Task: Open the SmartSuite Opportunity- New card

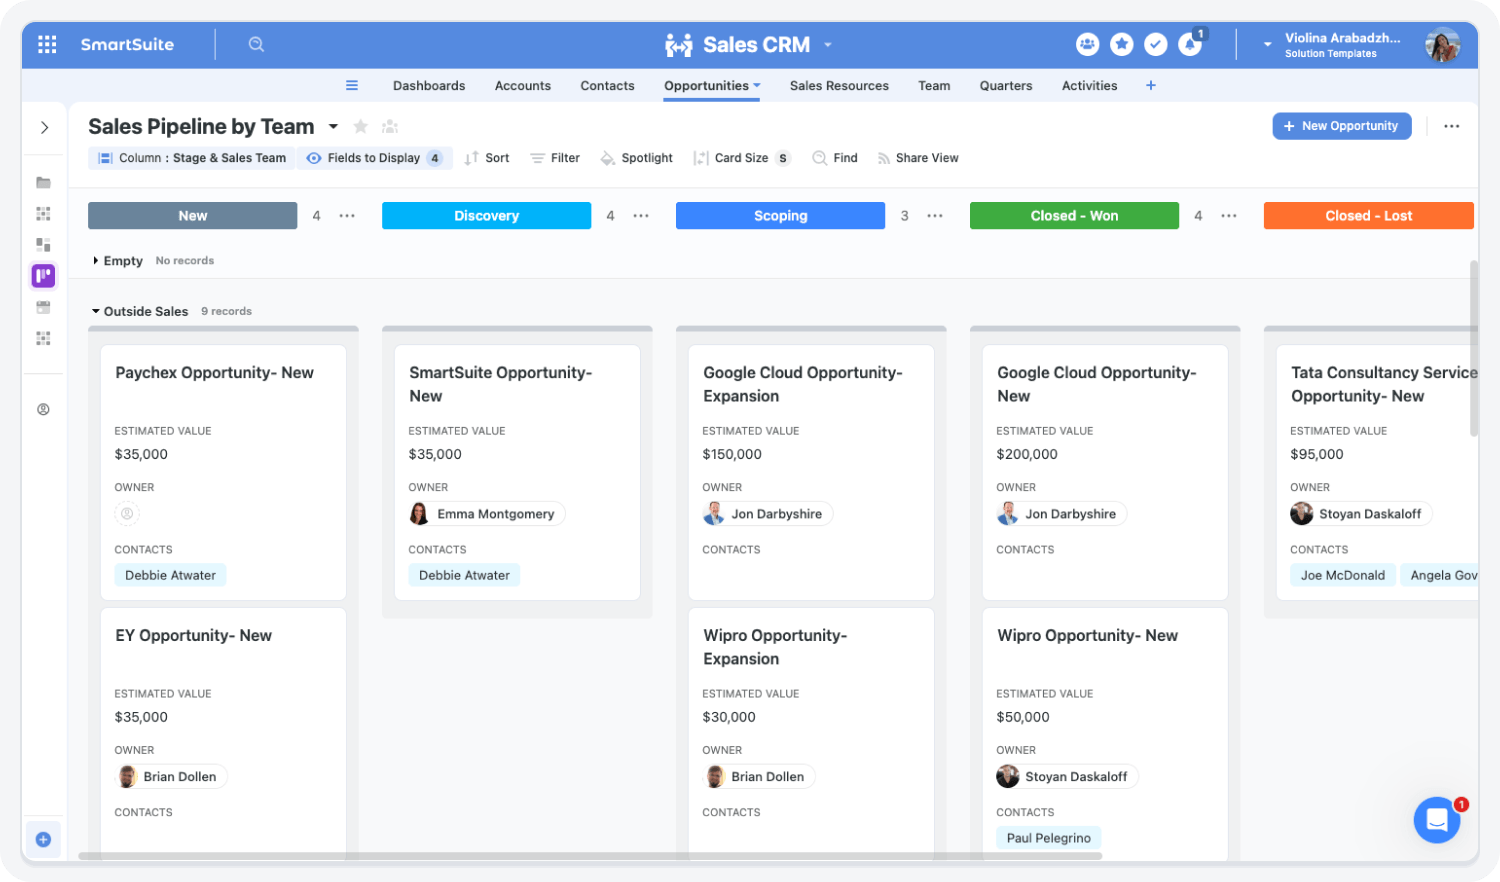Action: pos(517,472)
